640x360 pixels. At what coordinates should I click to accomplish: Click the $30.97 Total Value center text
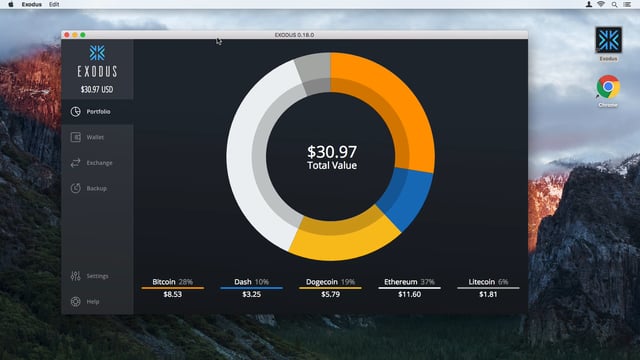tap(332, 157)
